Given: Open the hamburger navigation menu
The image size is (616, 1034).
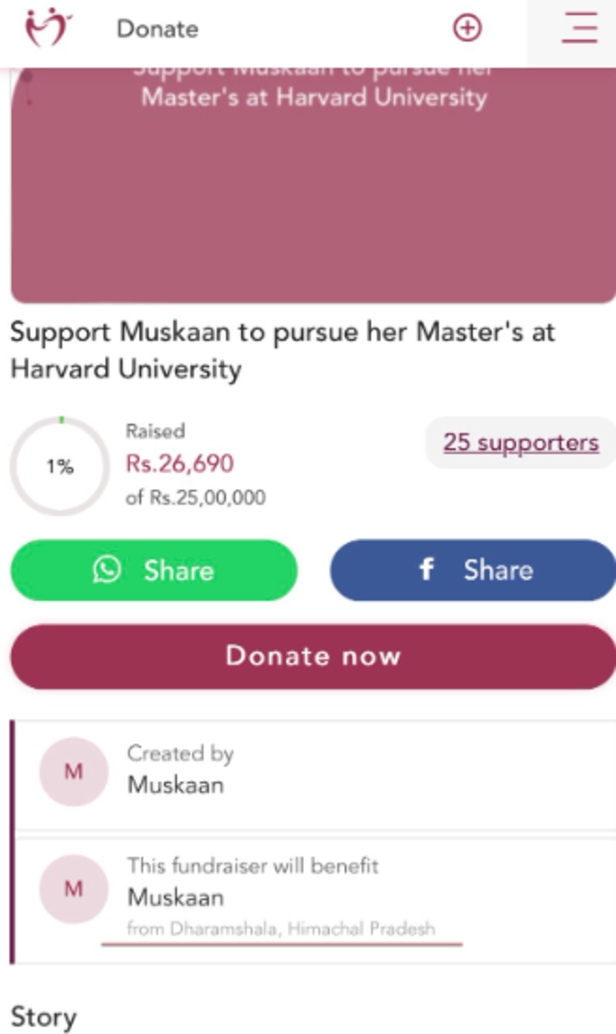Looking at the screenshot, I should point(578,29).
